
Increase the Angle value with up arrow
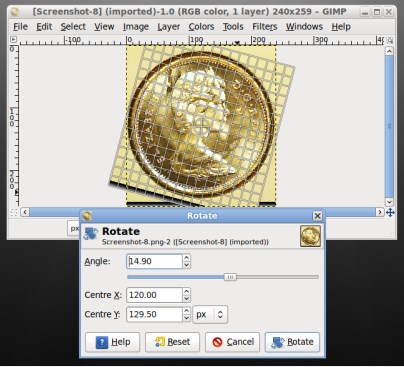coord(187,258)
